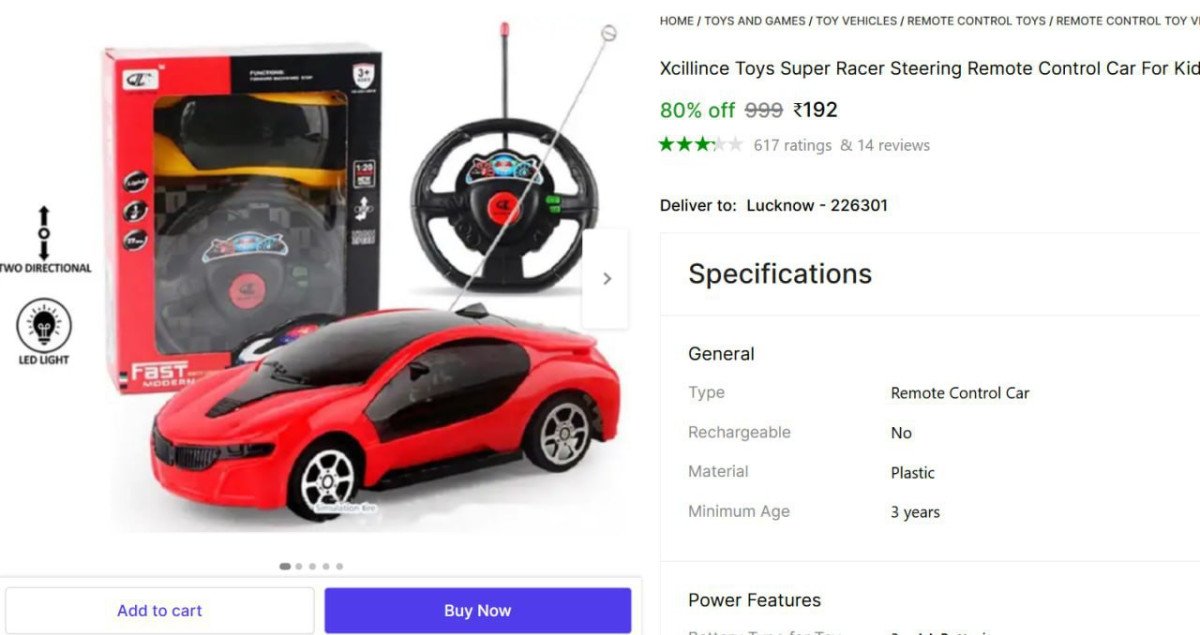Click the product title Xcillince Toys Super Racer
Image resolution: width=1200 pixels, height=635 pixels.
click(930, 69)
